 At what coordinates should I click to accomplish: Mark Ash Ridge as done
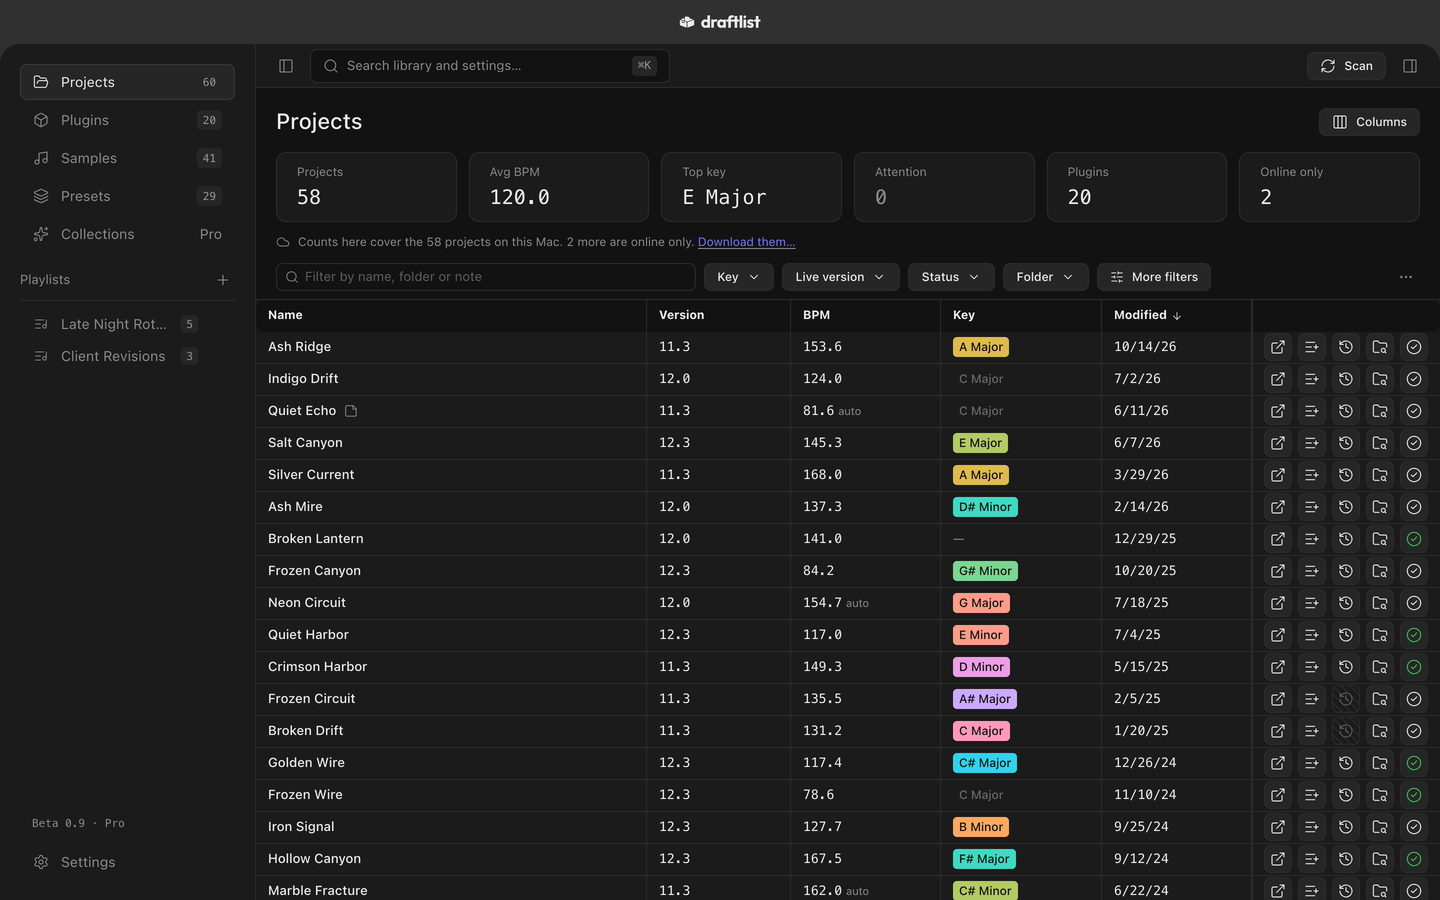click(1414, 347)
